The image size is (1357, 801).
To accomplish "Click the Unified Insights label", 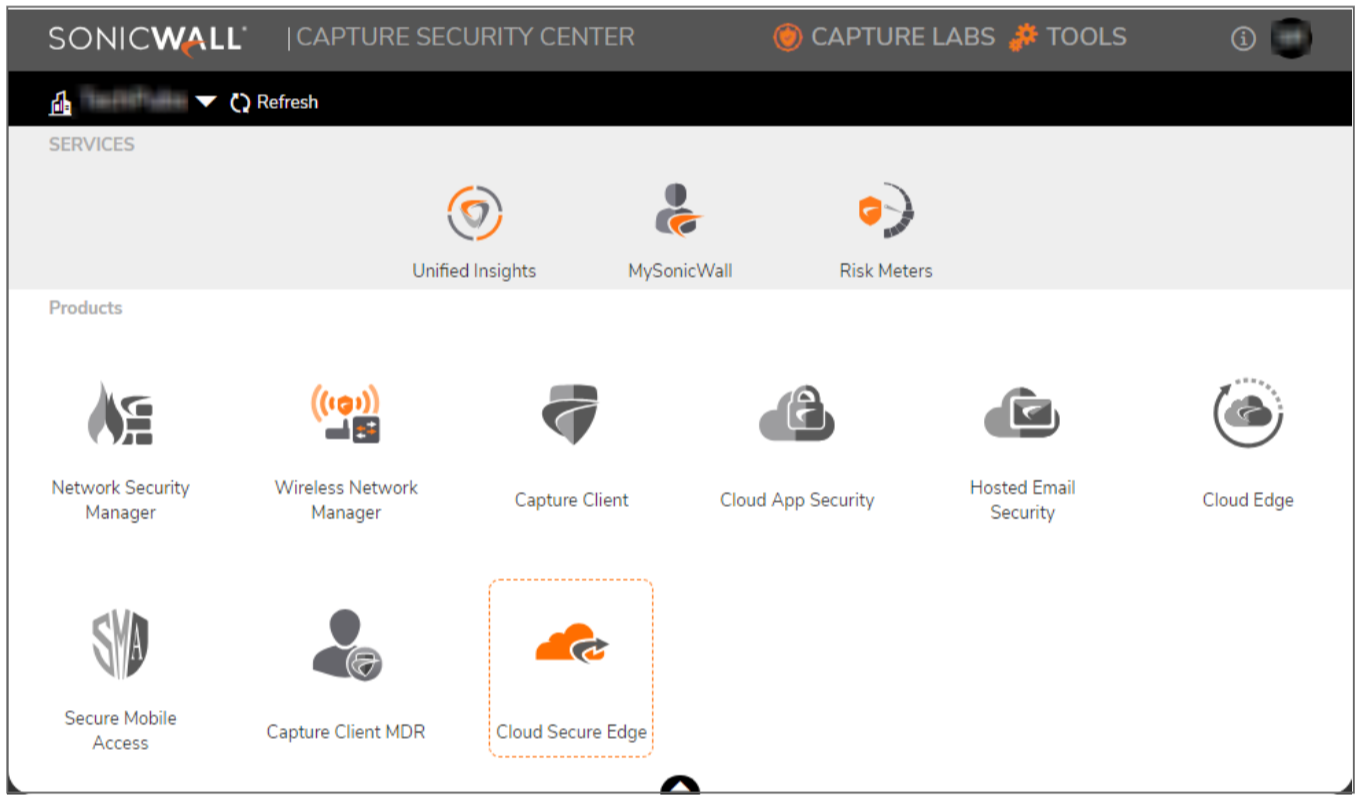I will point(474,271).
